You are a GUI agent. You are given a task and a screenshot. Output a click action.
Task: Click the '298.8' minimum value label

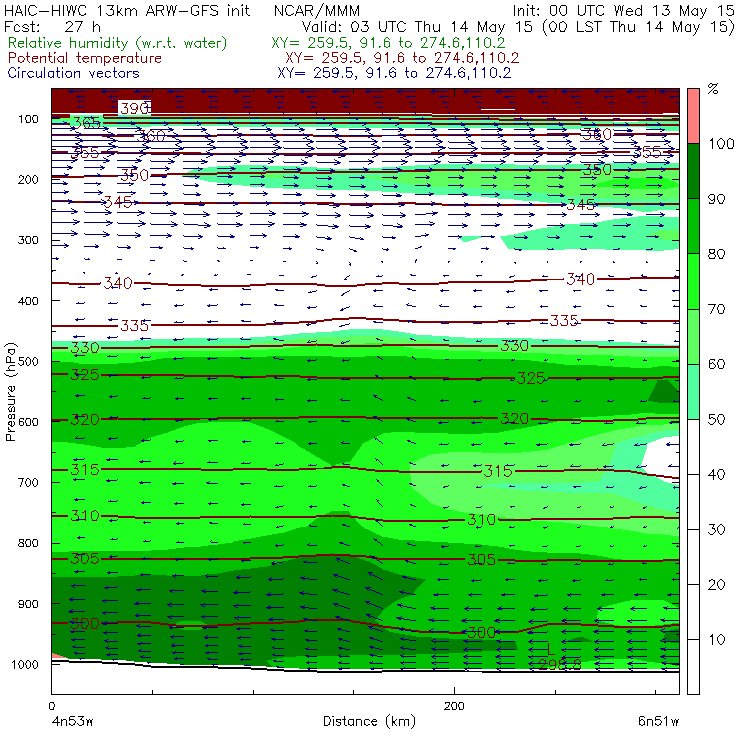coord(560,664)
